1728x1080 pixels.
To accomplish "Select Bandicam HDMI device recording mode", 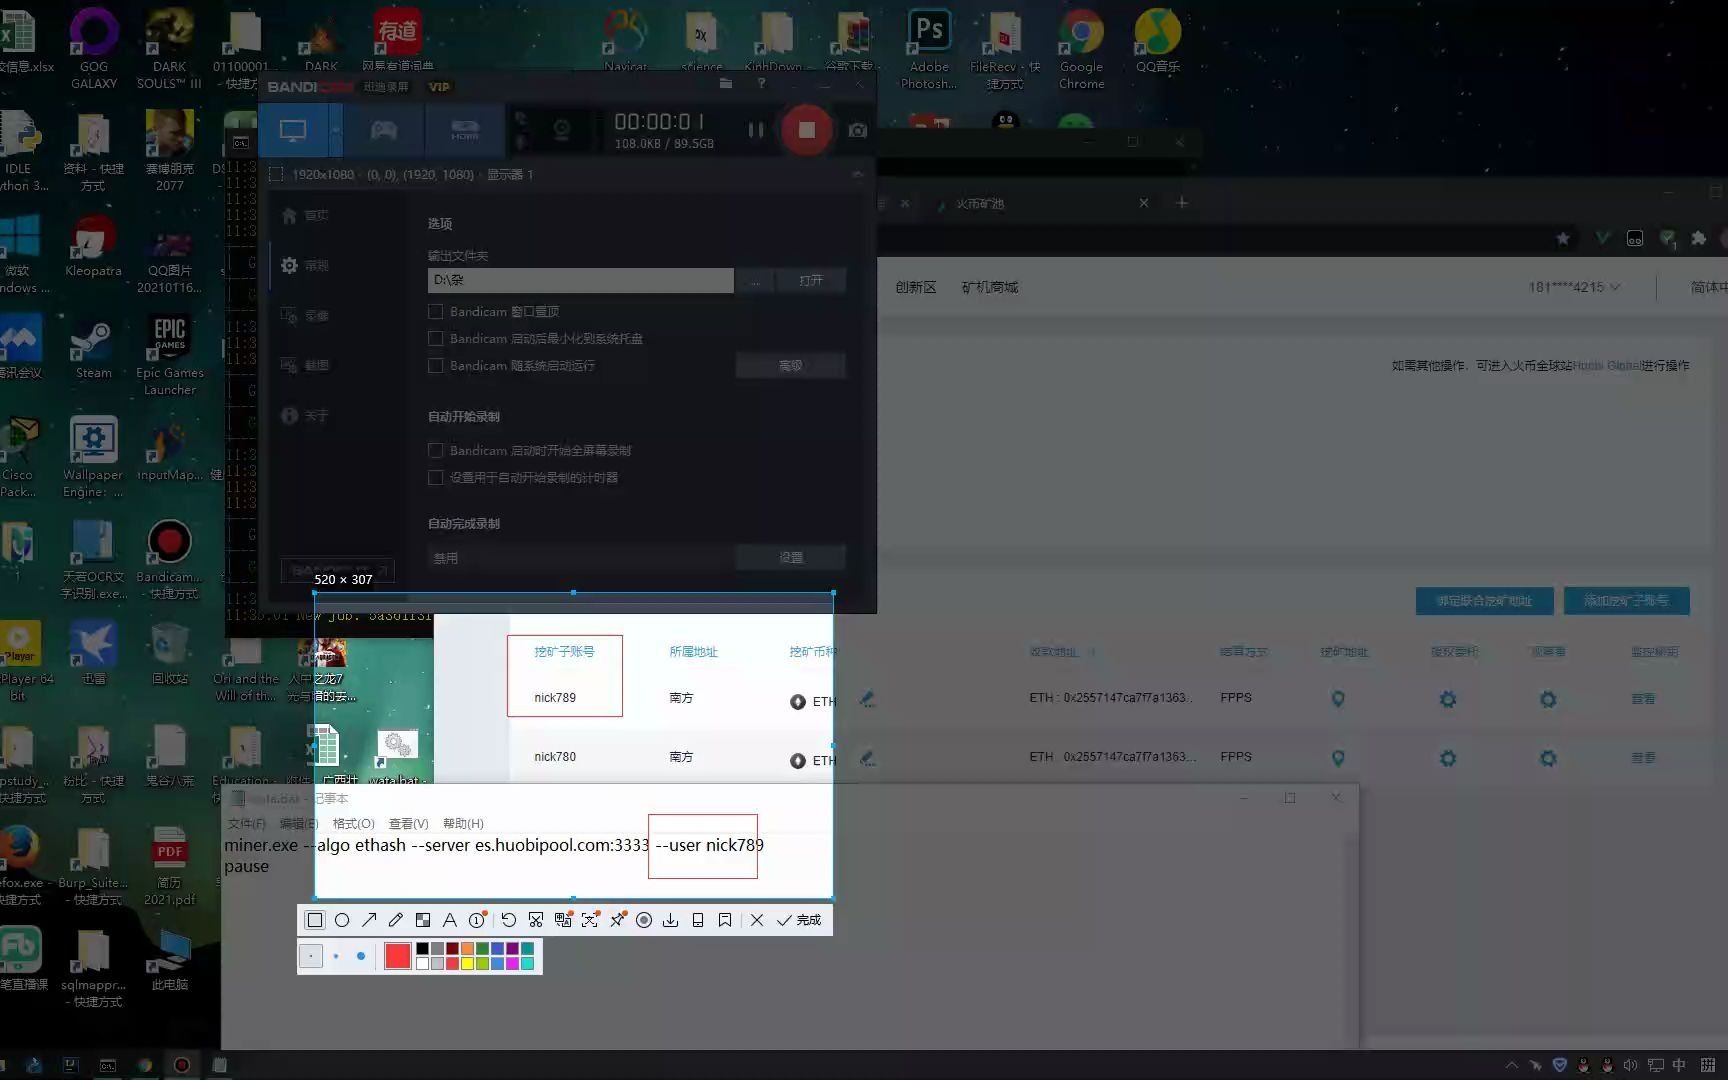I will [x=465, y=130].
